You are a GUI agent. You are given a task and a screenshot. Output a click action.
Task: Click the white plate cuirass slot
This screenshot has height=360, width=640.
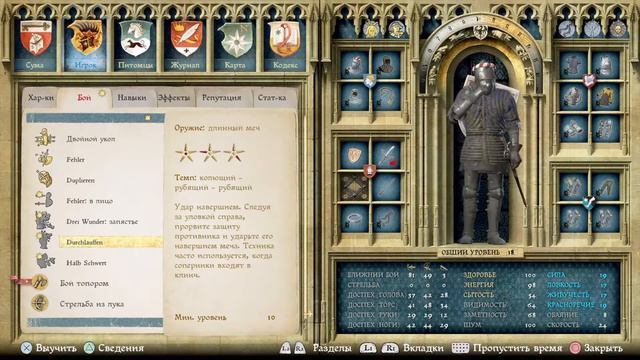pyautogui.click(x=605, y=64)
